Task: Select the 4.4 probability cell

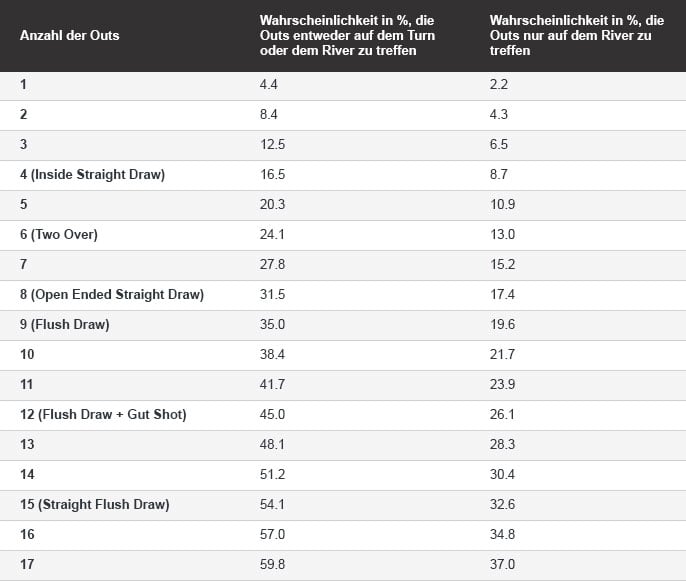Action: click(268, 85)
